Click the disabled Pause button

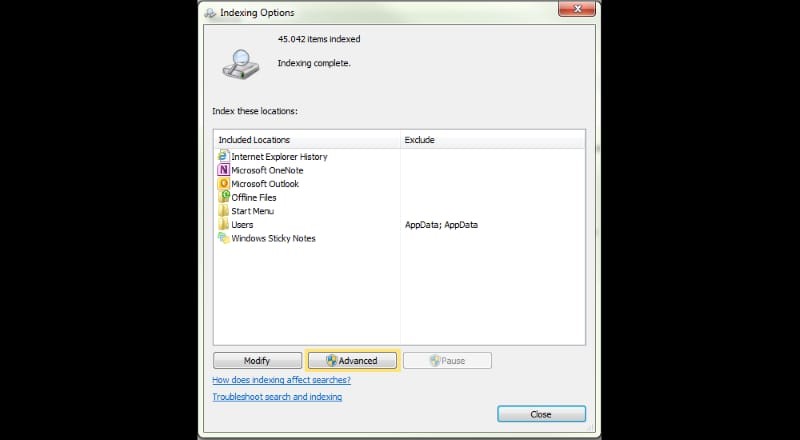(x=447, y=360)
